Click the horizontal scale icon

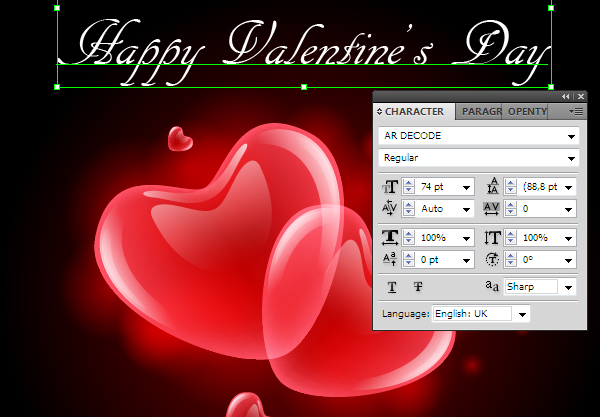point(390,238)
